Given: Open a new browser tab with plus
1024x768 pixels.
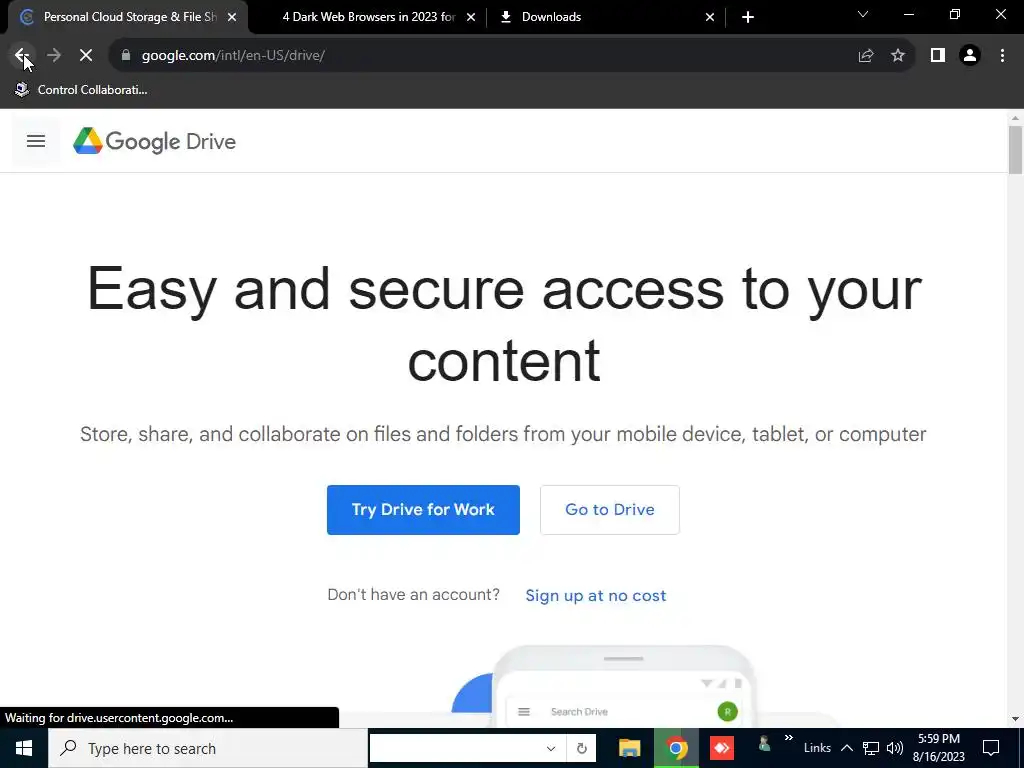Looking at the screenshot, I should [x=748, y=17].
